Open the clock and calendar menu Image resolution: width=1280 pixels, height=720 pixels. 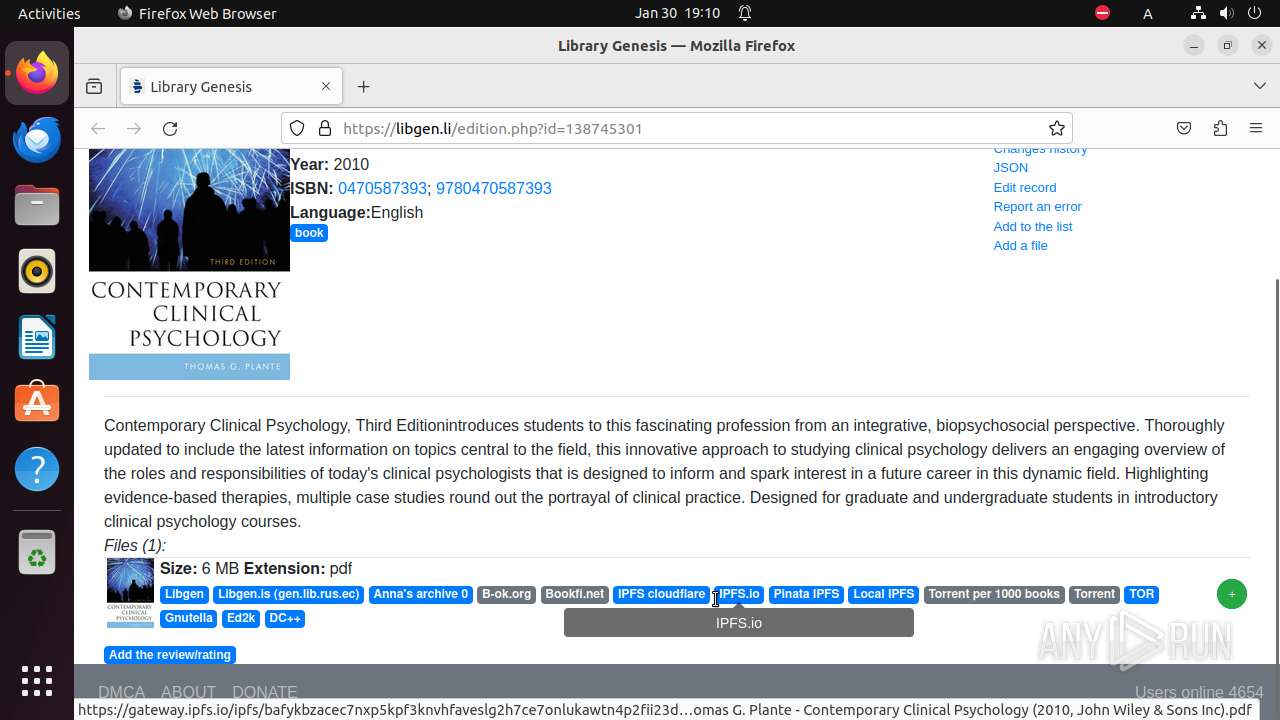click(677, 13)
